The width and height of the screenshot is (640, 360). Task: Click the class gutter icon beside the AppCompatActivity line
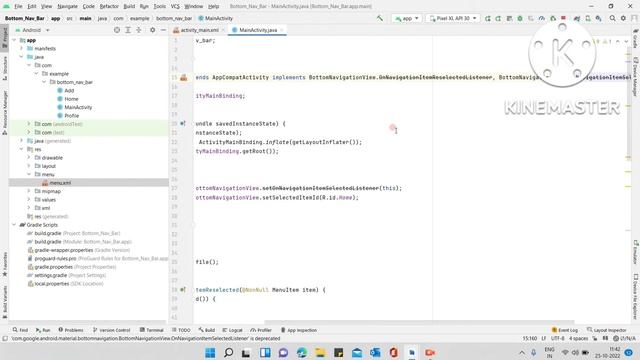(x=184, y=77)
